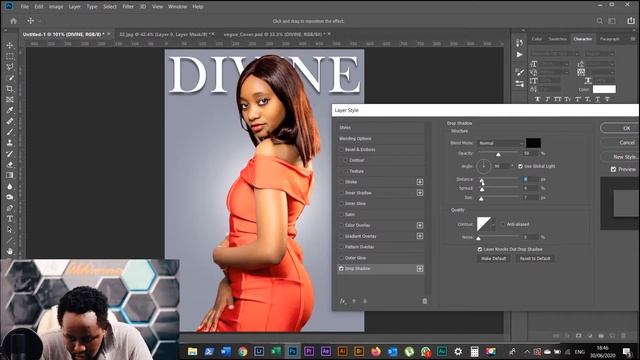This screenshot has height=360, width=640.
Task: Add another Color Overlay with plus icon
Action: 420,225
